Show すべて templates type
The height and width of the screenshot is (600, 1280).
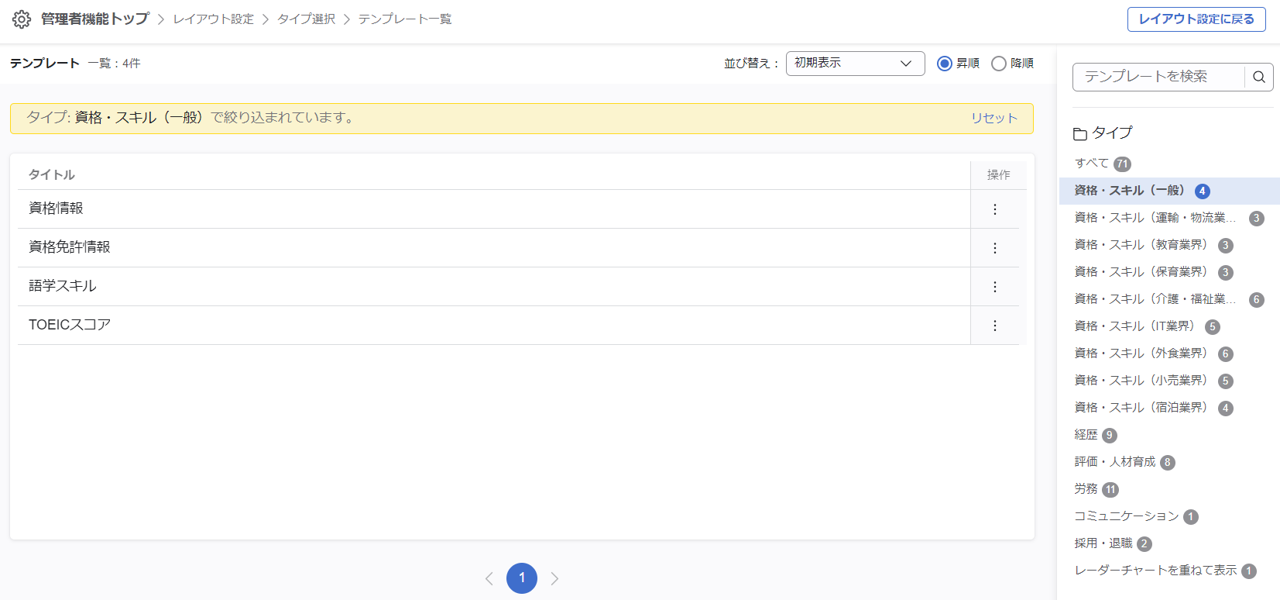1091,163
